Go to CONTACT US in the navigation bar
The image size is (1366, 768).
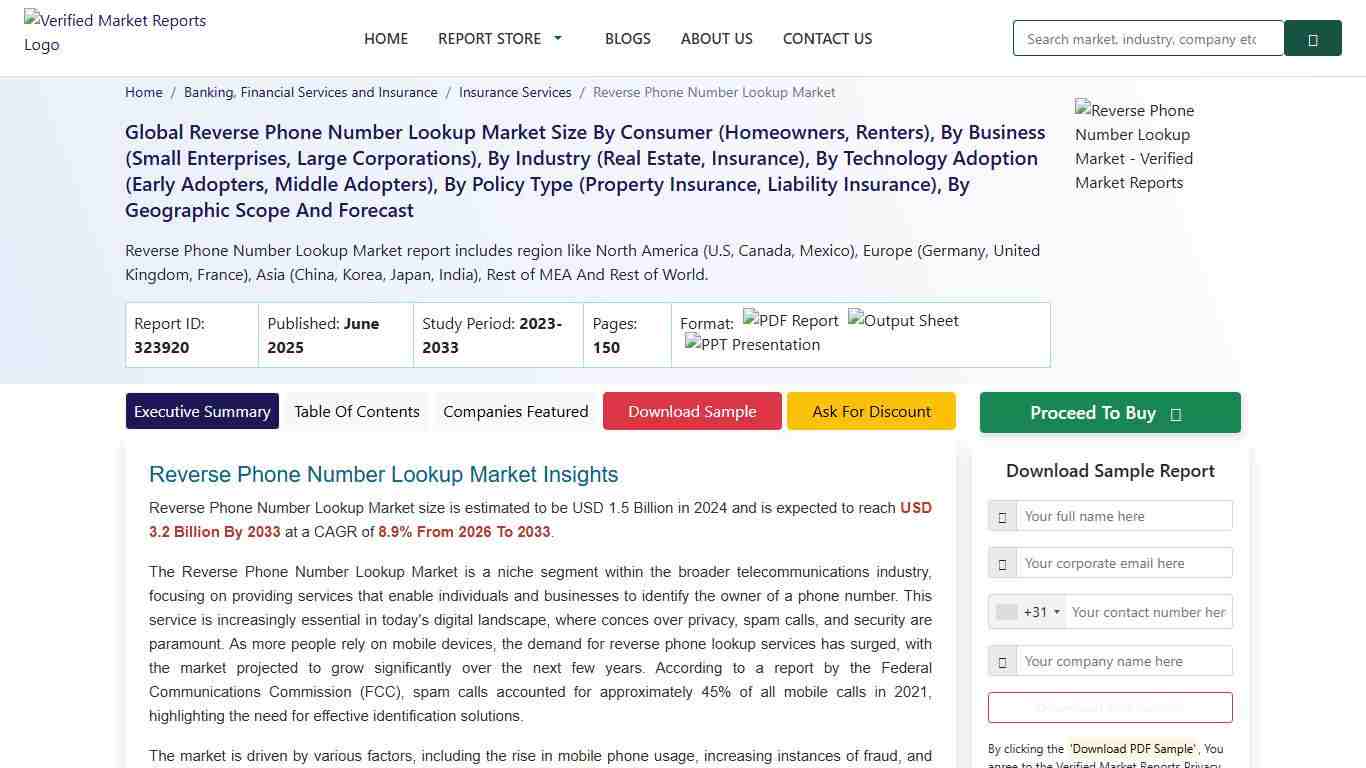point(827,38)
